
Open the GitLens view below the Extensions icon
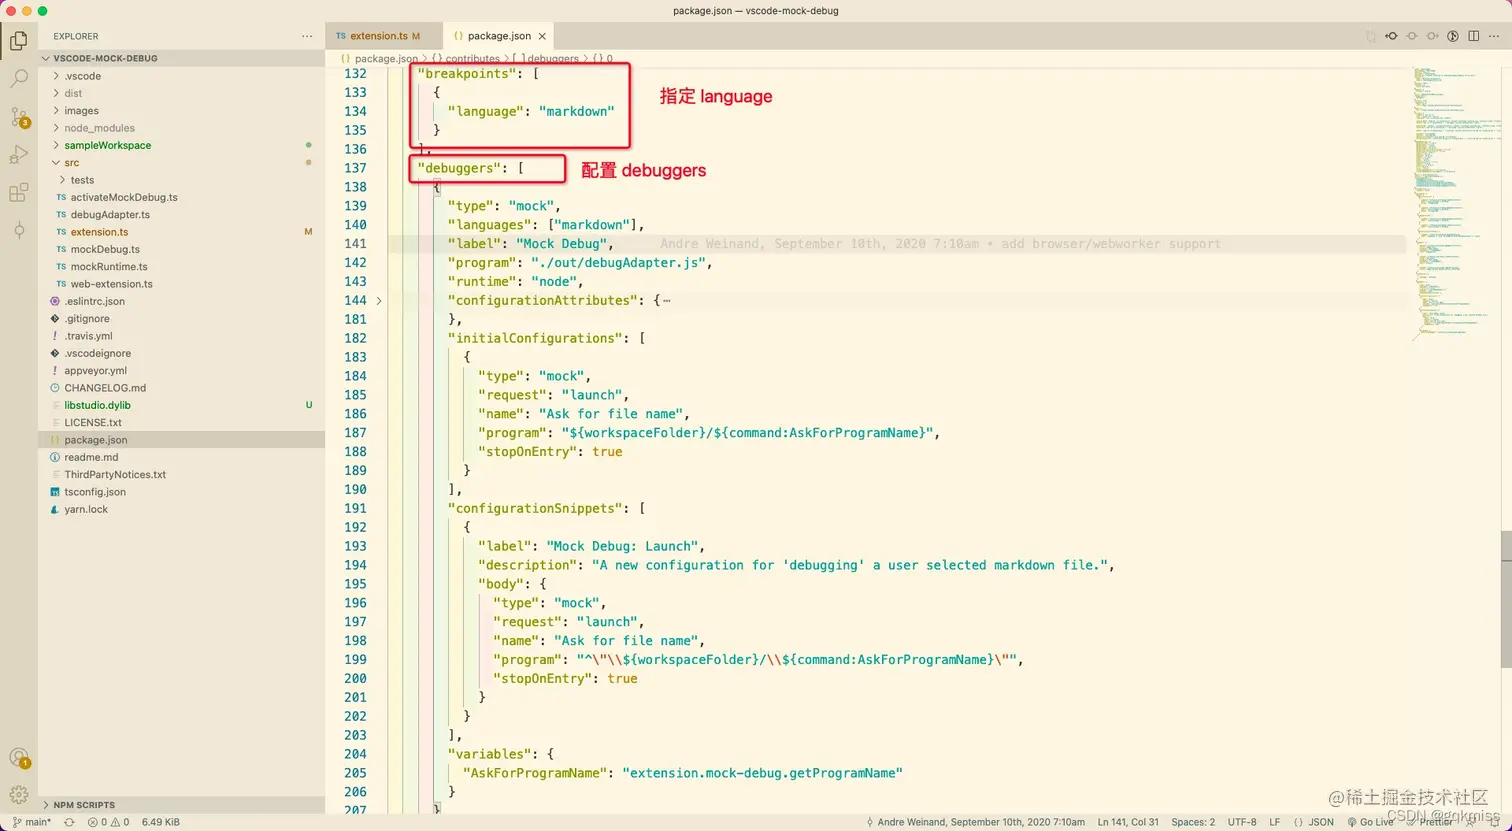[x=19, y=231]
